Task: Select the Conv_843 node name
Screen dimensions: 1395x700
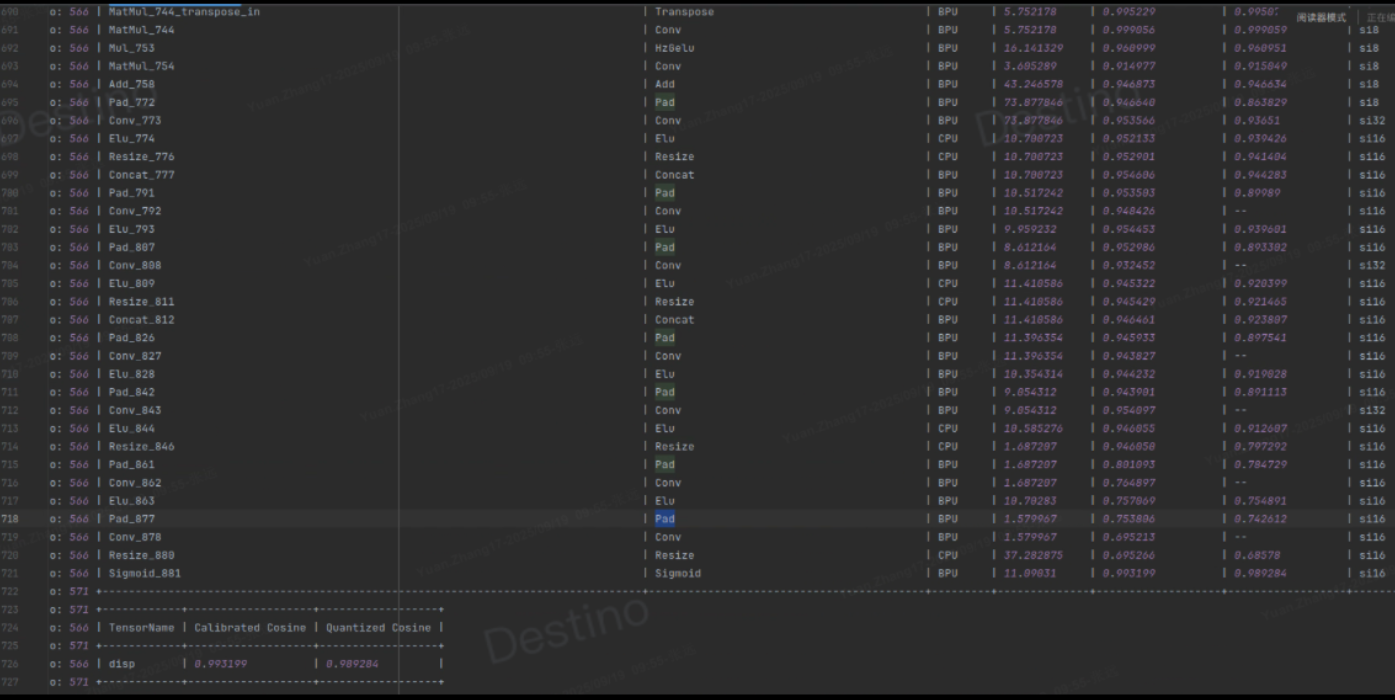Action: coord(135,410)
